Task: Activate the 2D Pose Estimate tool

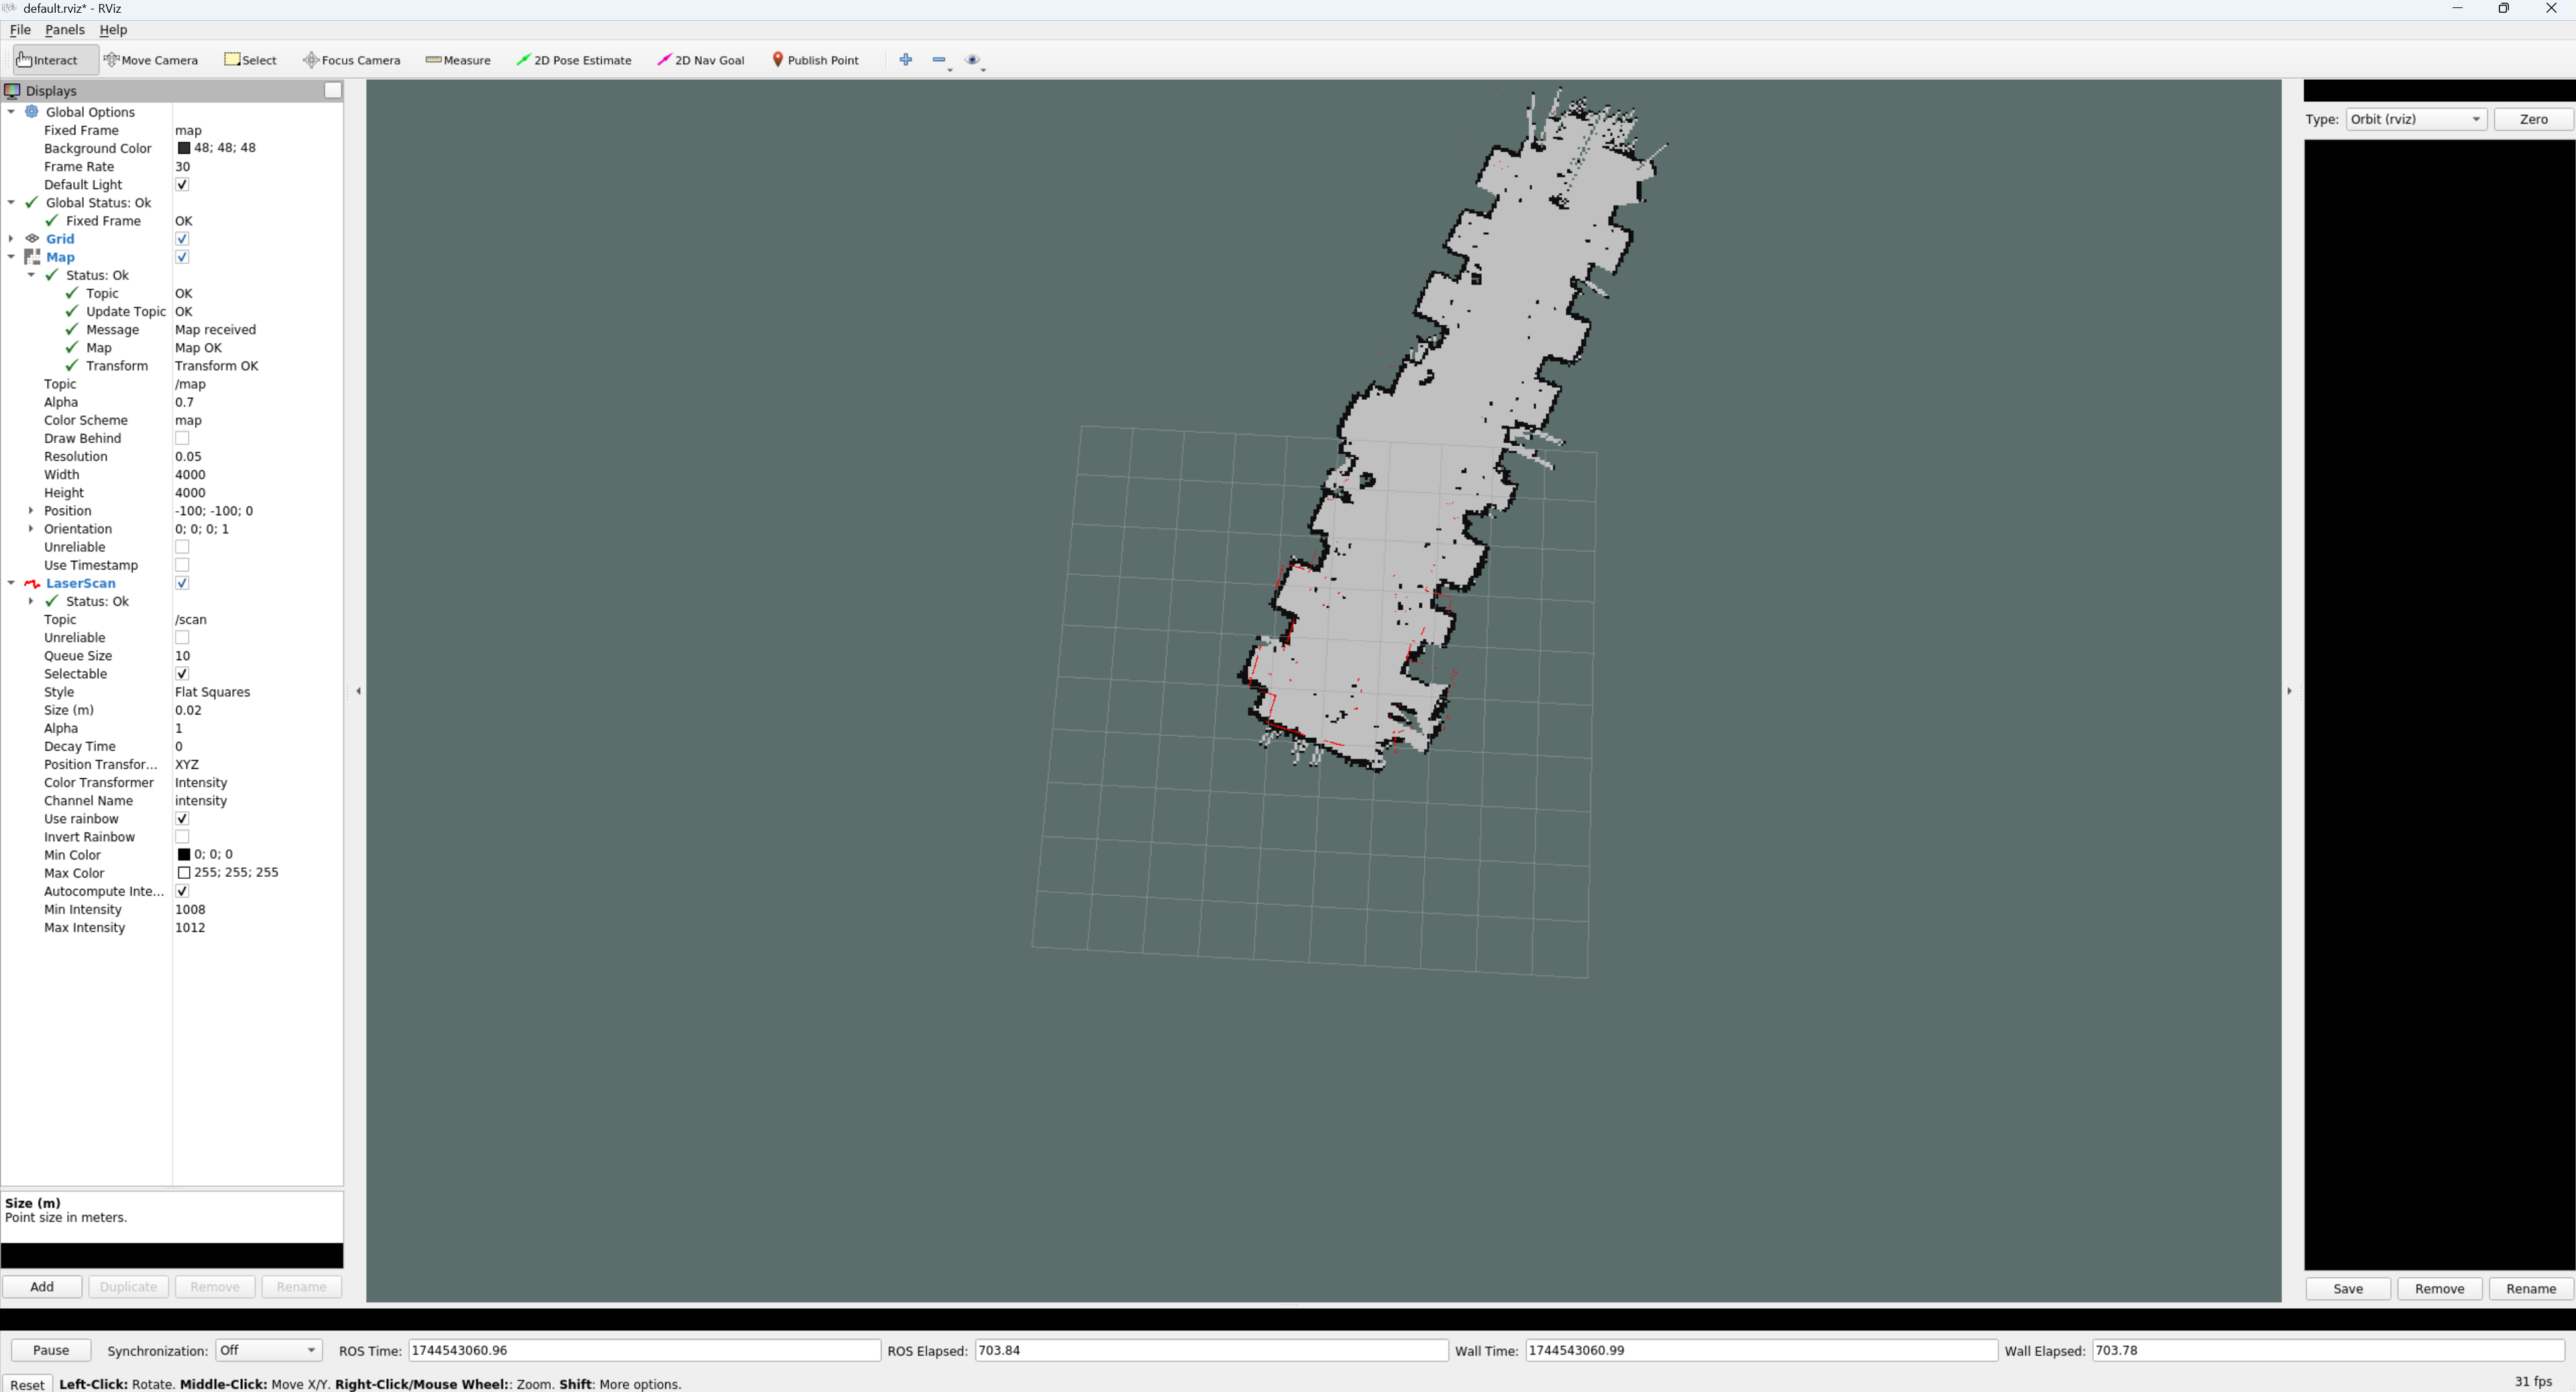Action: pos(574,59)
